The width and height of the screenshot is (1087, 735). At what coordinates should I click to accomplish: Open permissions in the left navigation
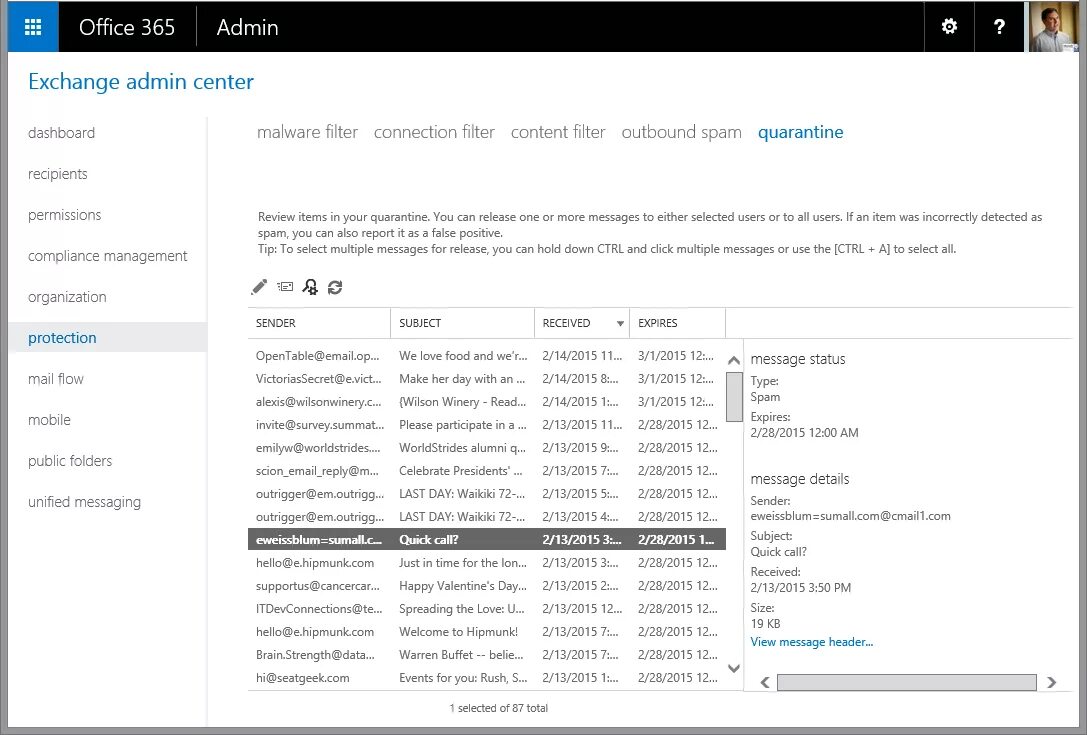[64, 214]
